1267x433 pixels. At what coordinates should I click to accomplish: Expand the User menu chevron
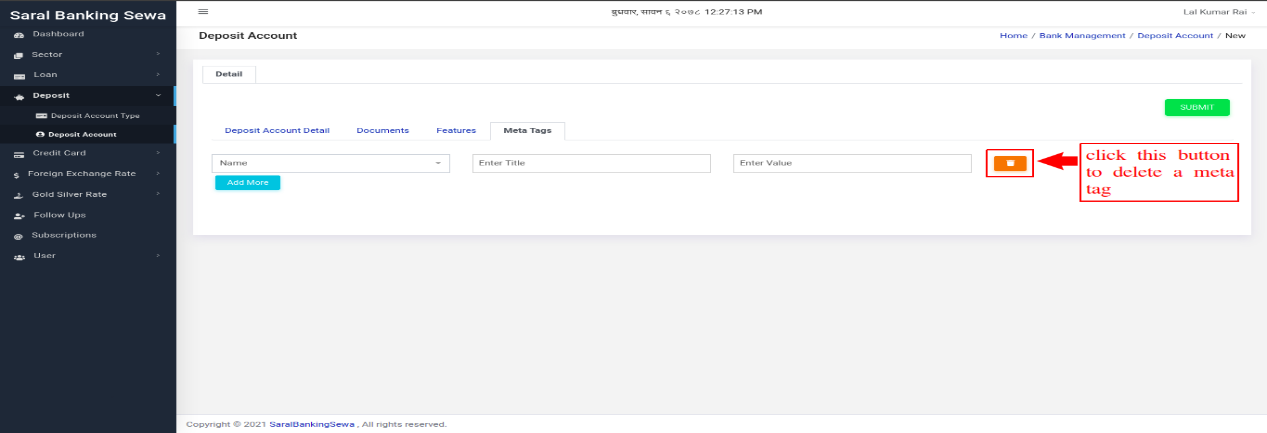point(158,255)
